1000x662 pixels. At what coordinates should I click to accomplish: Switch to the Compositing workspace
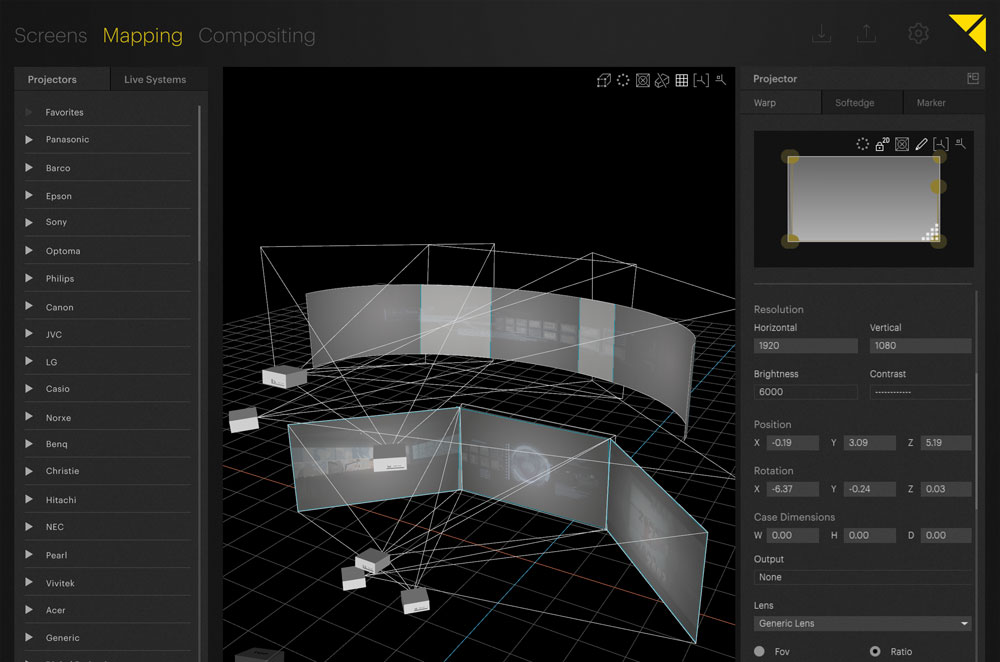(x=257, y=35)
